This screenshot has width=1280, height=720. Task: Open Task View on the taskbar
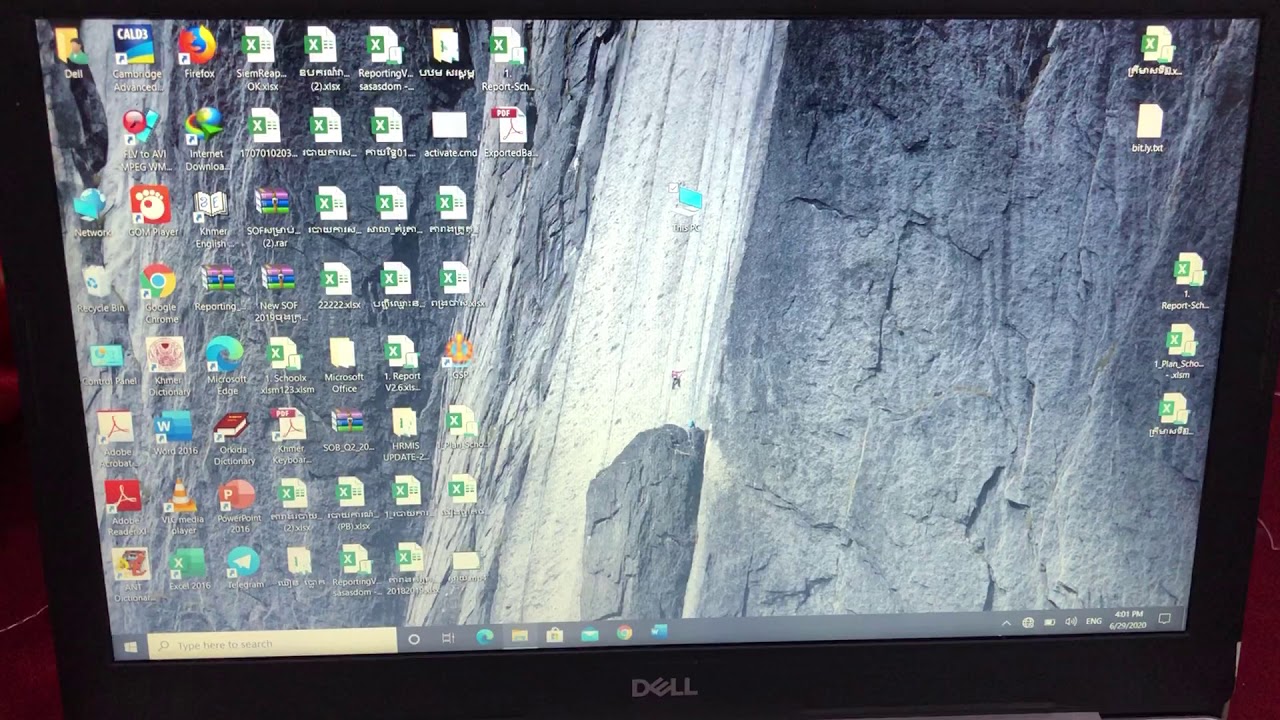[x=448, y=638]
